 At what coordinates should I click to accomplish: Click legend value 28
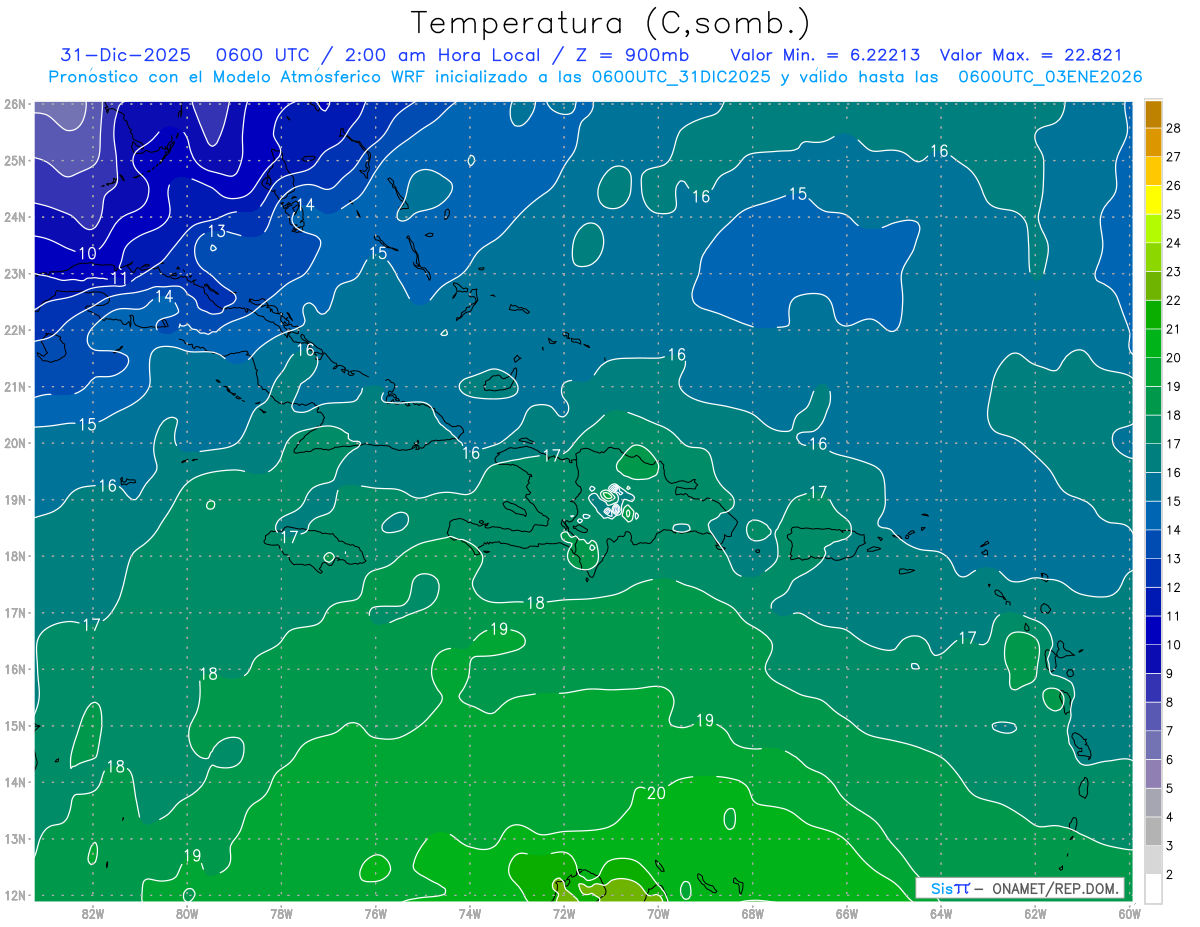point(1173,128)
